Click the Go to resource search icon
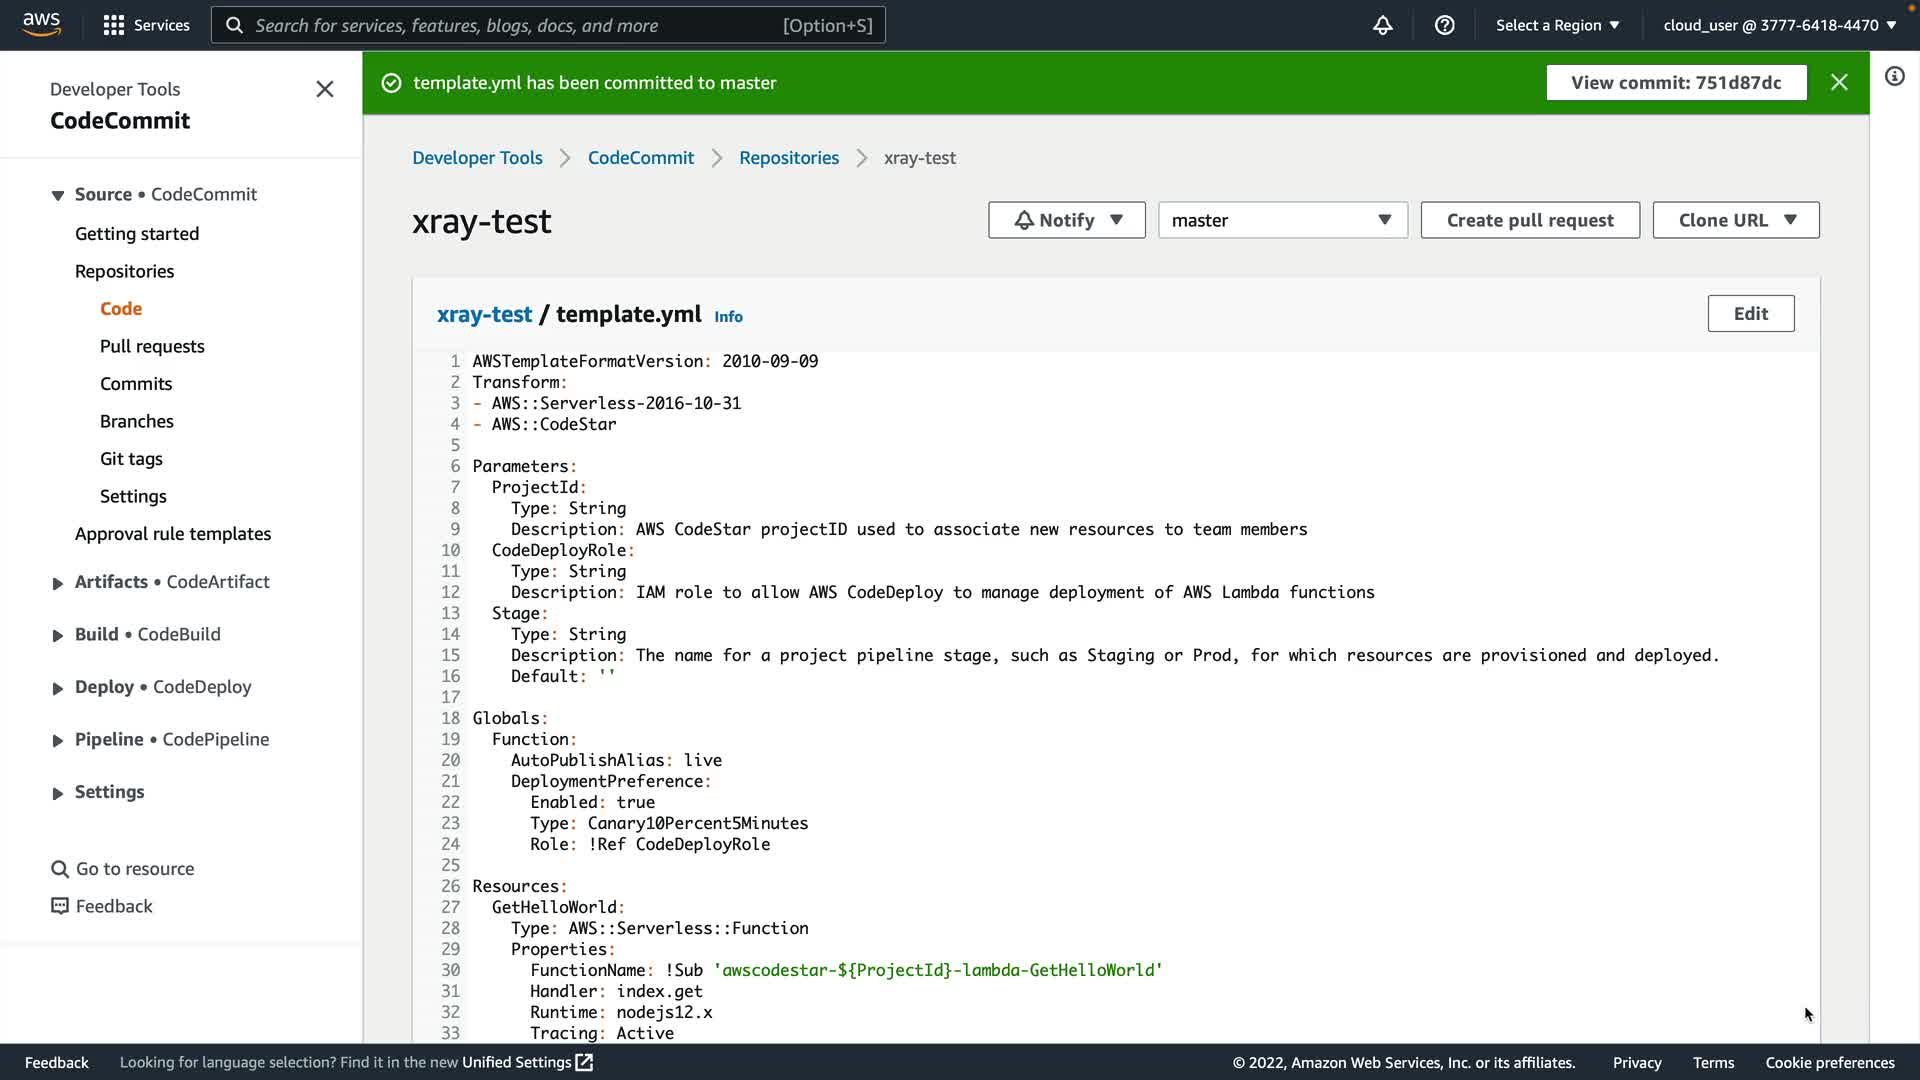 tap(60, 869)
